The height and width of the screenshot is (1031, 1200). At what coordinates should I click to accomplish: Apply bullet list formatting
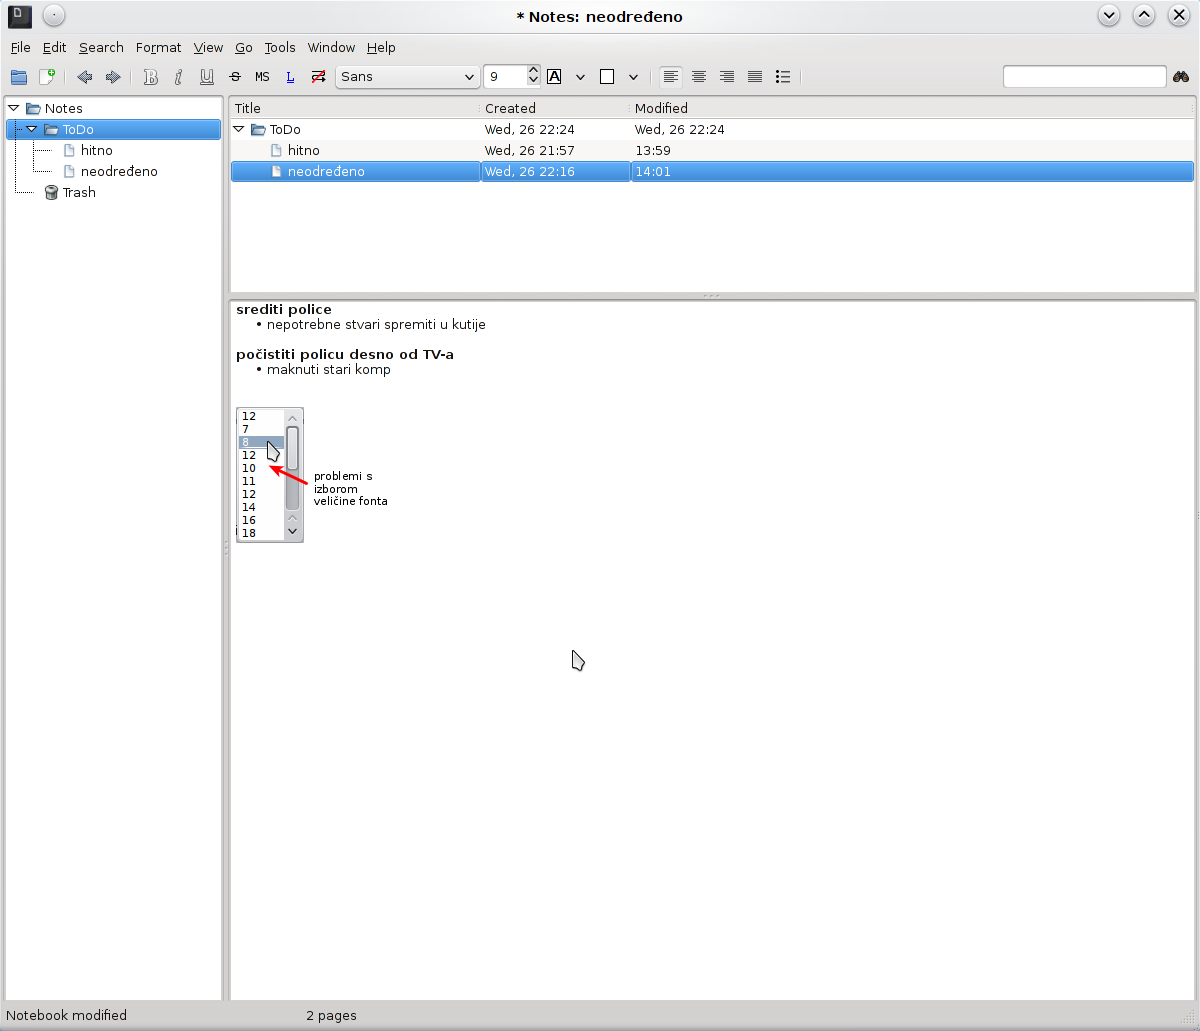(x=783, y=77)
